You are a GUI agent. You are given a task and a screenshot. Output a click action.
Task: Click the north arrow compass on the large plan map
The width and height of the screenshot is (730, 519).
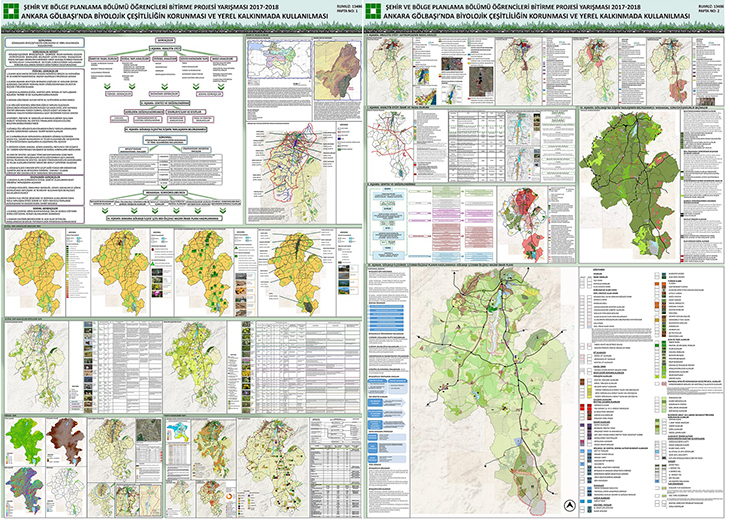click(x=570, y=506)
